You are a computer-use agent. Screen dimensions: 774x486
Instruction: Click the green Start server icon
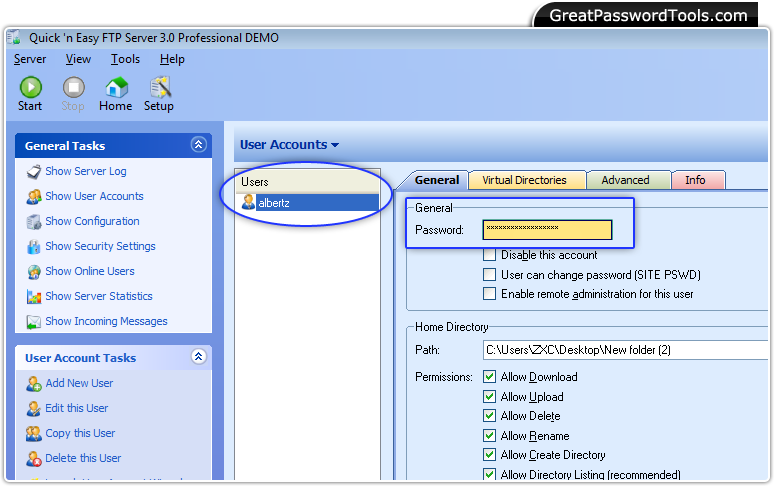coord(31,87)
